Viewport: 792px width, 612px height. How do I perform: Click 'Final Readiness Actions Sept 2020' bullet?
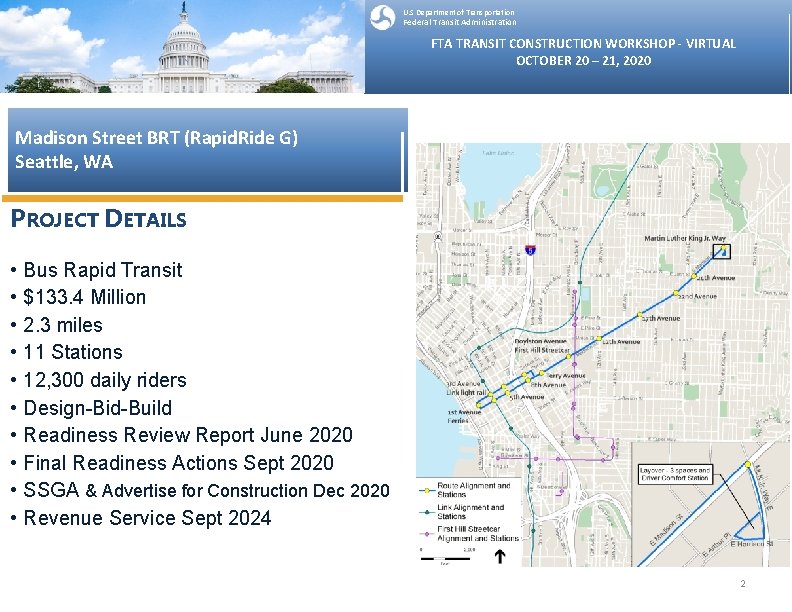point(178,463)
